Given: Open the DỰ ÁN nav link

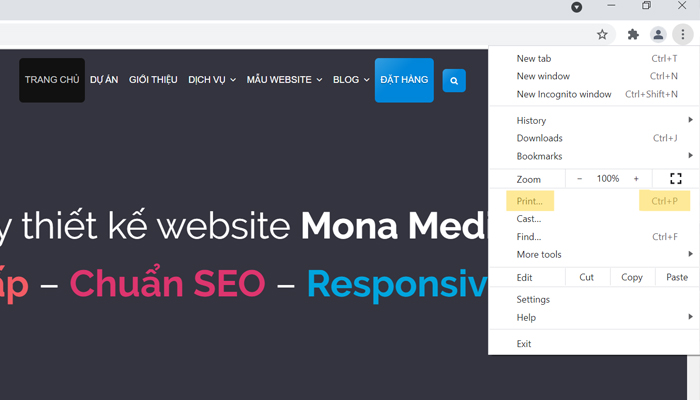Looking at the screenshot, I should (x=104, y=80).
